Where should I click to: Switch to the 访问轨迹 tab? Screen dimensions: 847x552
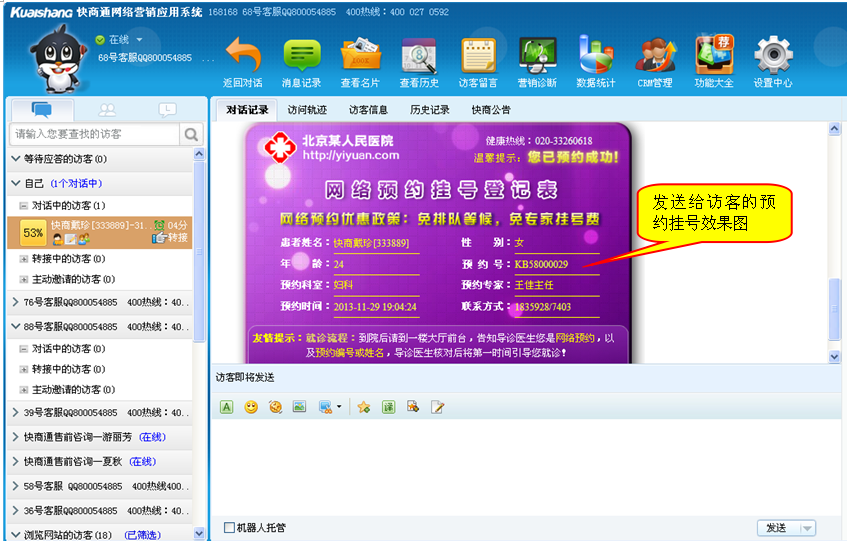308,110
